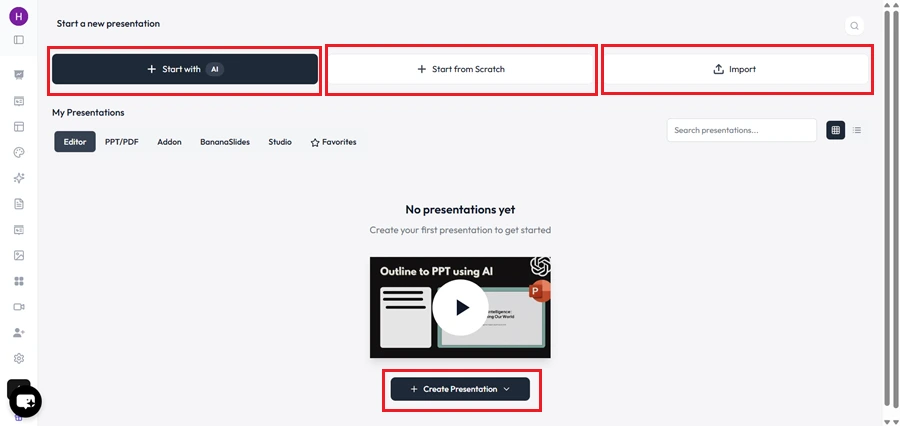
Task: Select the PPT/PDF tab
Action: click(122, 142)
